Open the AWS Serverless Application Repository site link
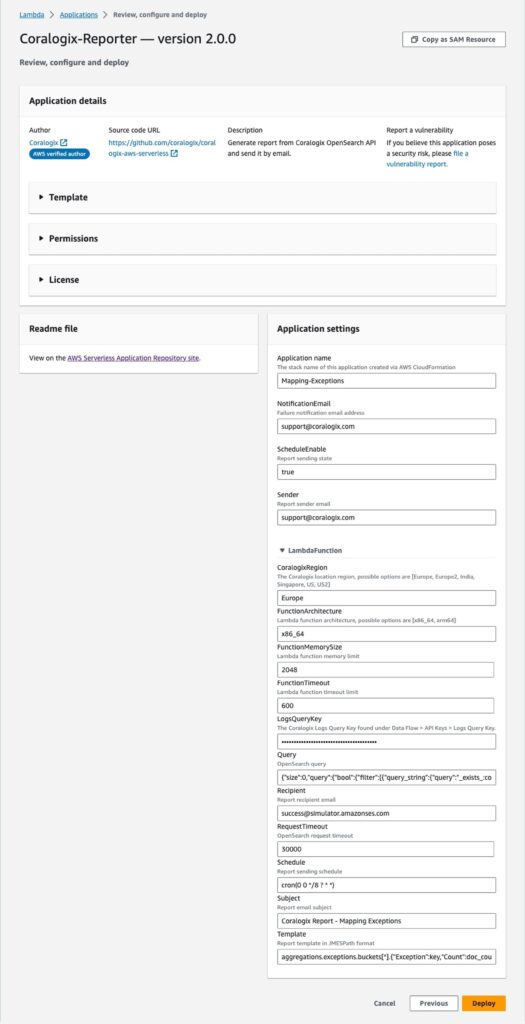The image size is (525, 1024). (x=133, y=358)
